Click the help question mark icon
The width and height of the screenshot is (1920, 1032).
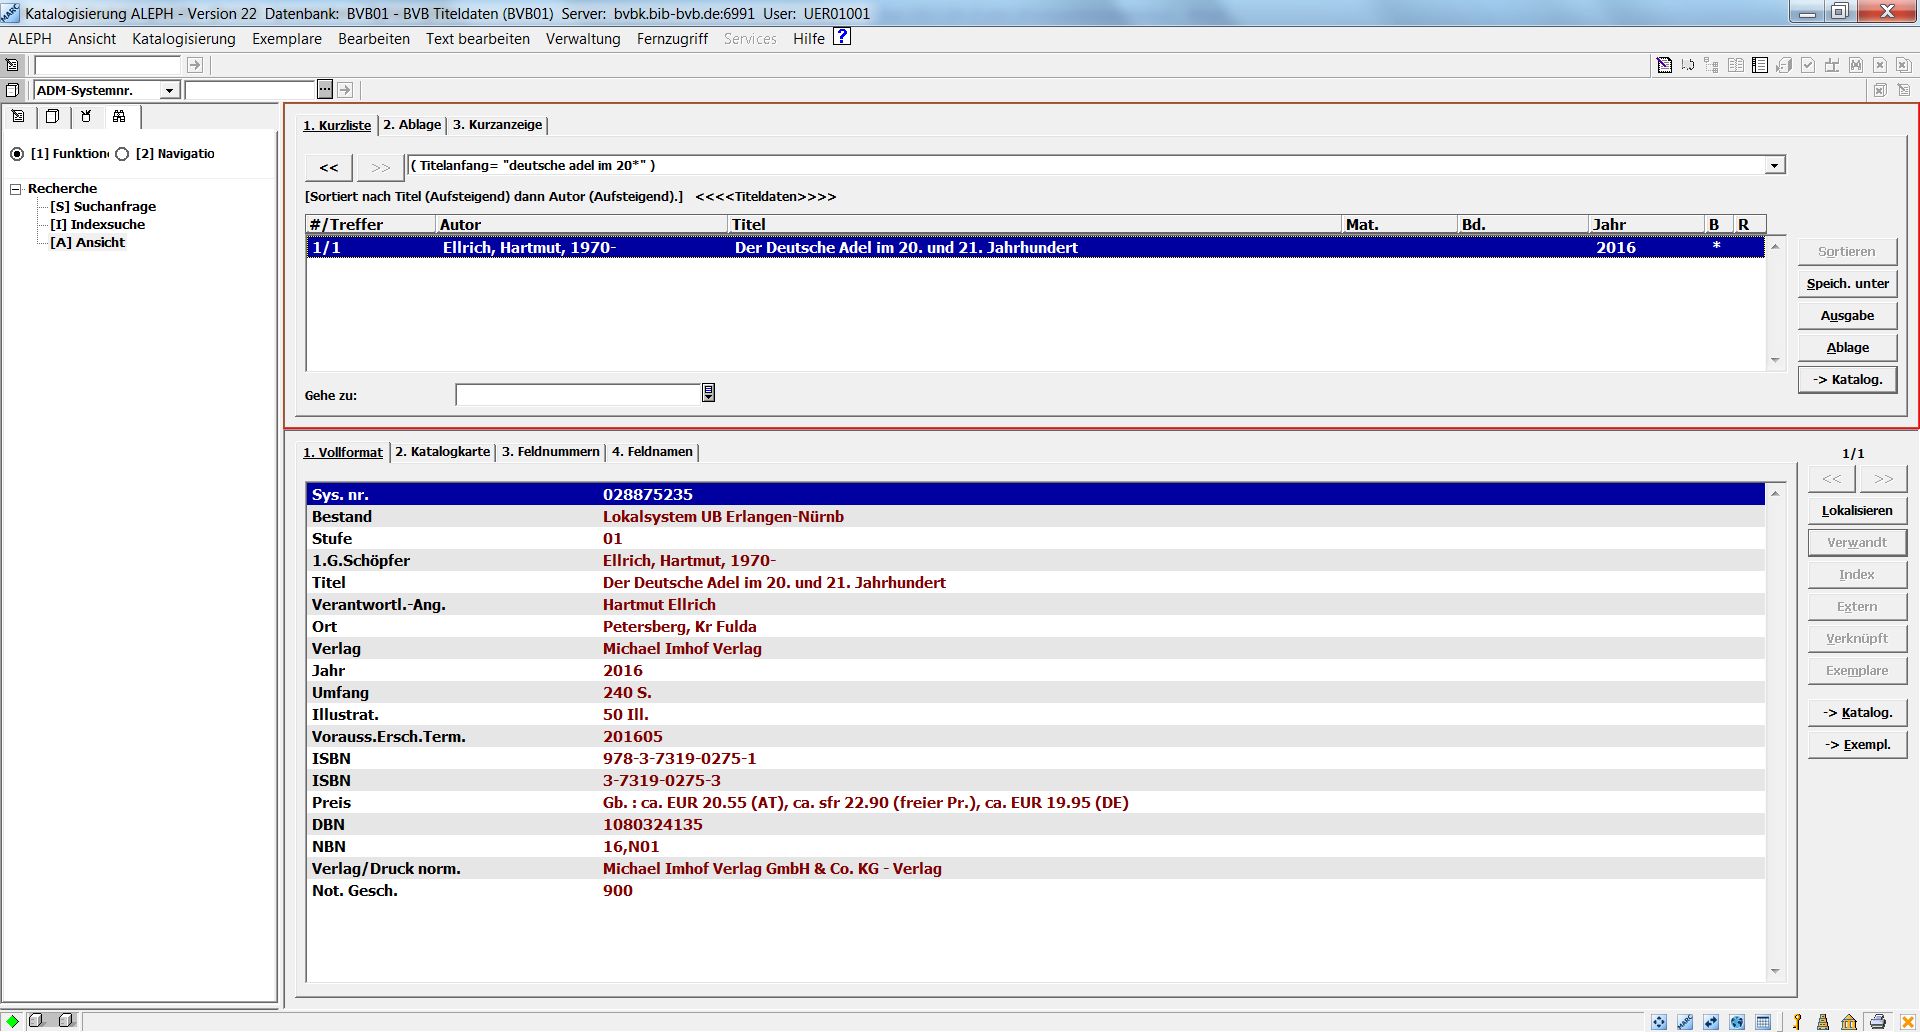coord(842,37)
